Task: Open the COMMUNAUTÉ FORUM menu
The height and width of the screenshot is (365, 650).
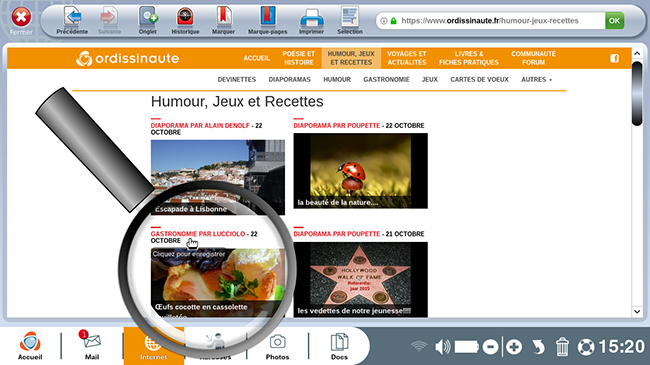Action: tap(534, 58)
